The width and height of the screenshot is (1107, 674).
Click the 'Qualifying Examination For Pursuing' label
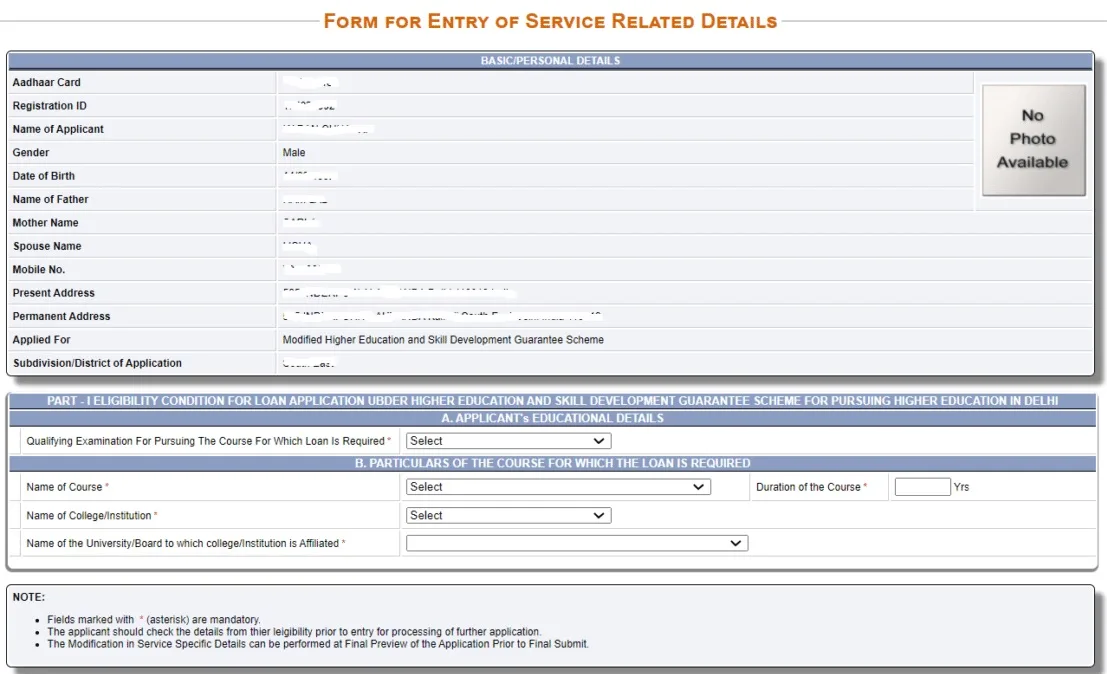pyautogui.click(x=205, y=441)
